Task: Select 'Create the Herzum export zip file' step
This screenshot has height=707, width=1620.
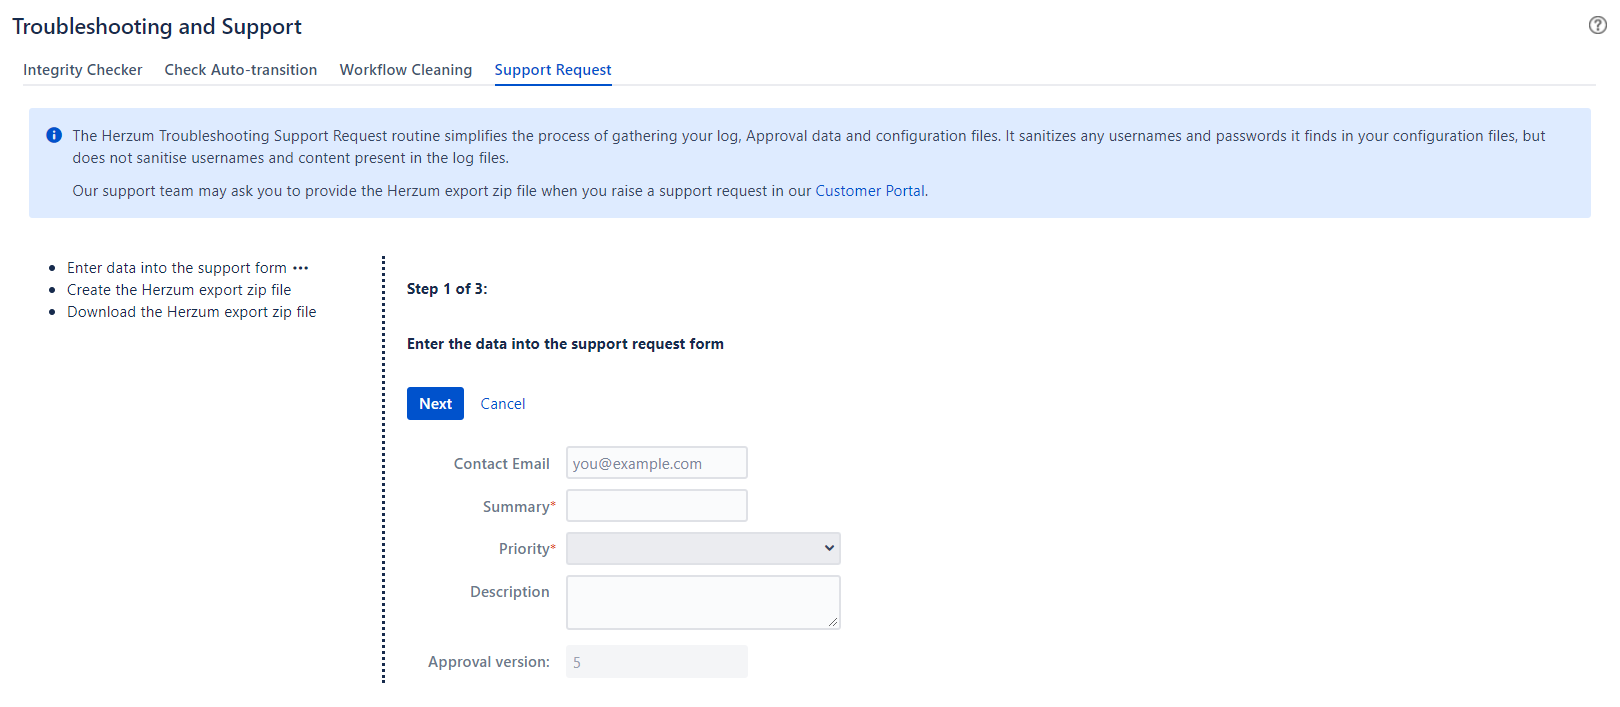Action: pos(179,290)
